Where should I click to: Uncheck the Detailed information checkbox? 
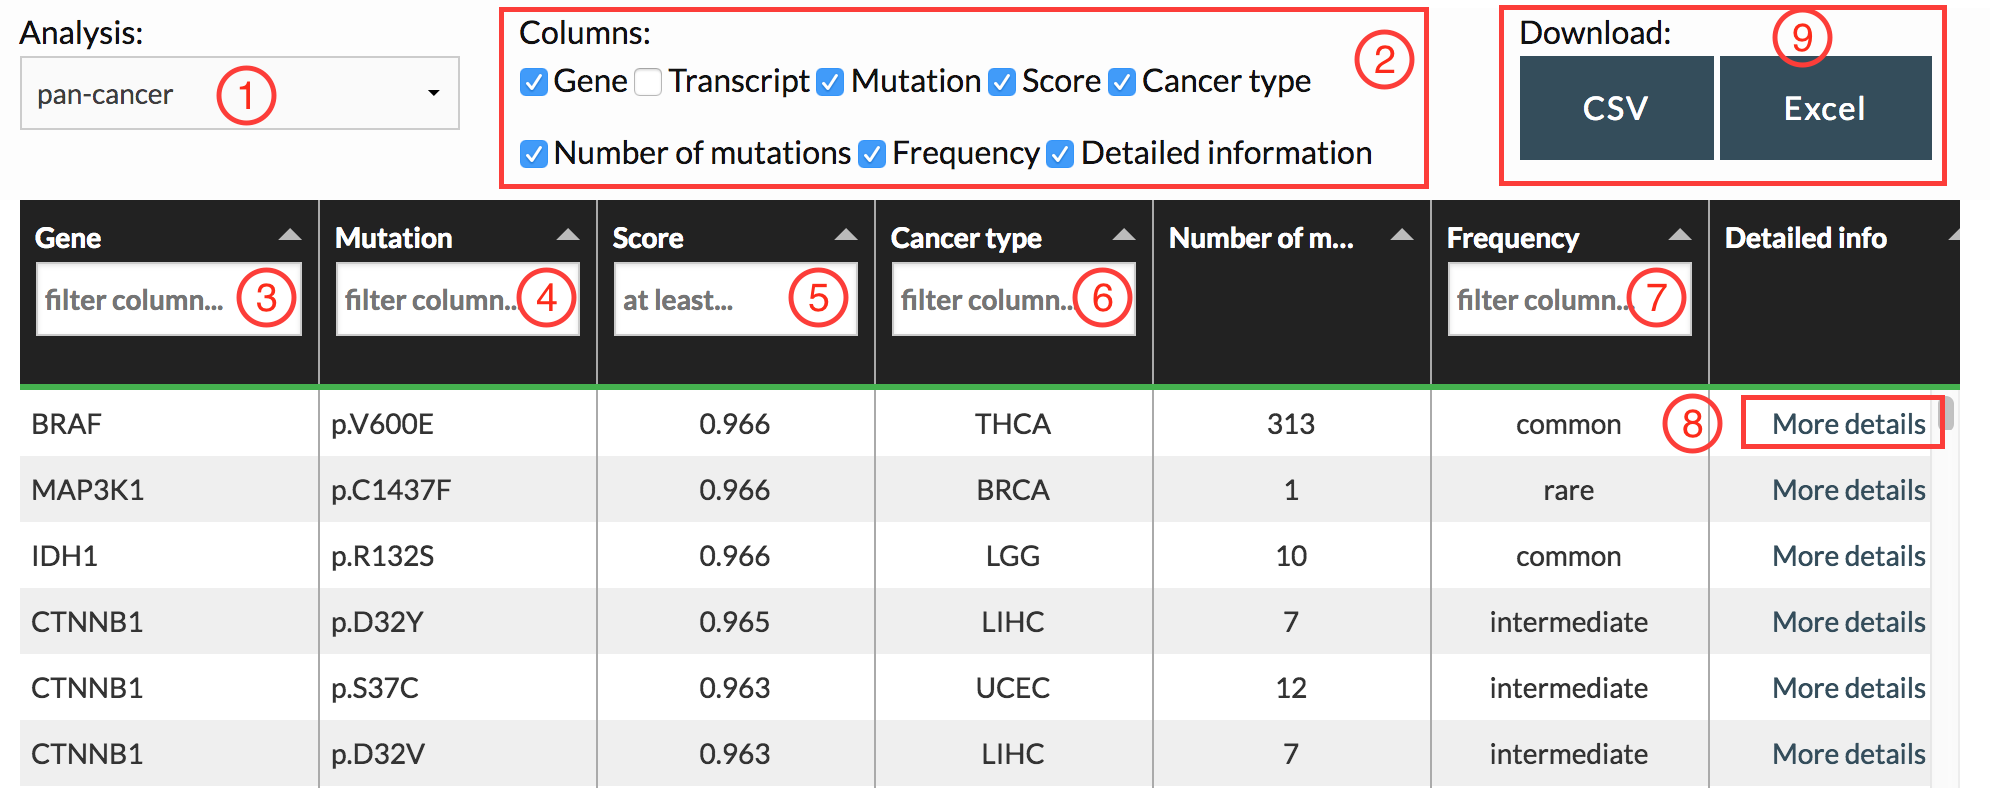tap(1060, 154)
